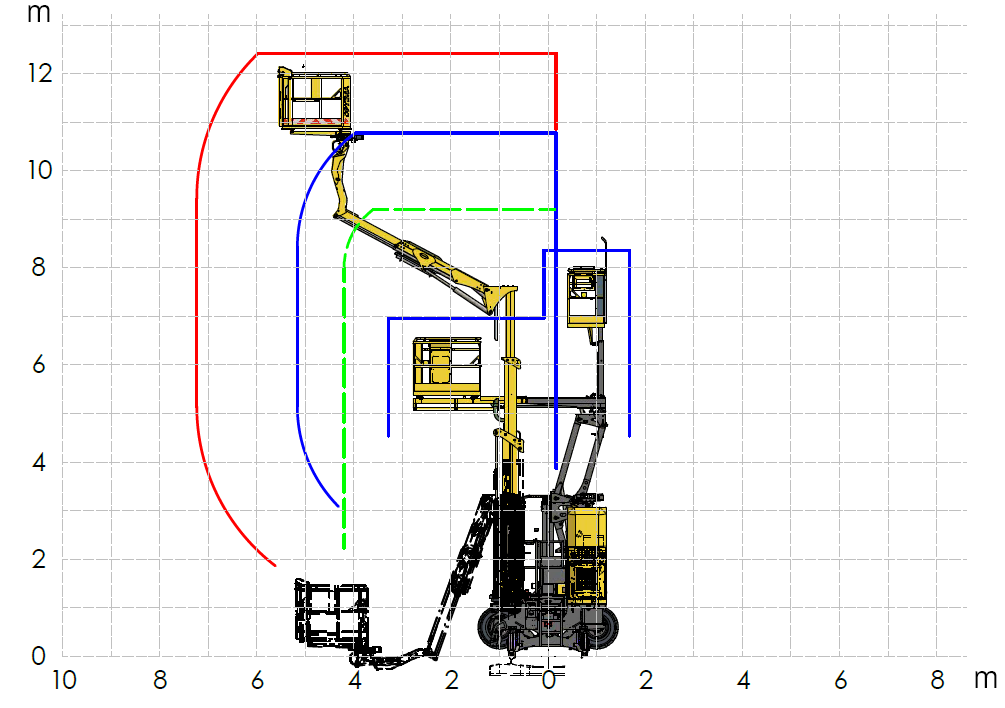
Task: Toggle the blue working envelope curve
Action: [460, 132]
